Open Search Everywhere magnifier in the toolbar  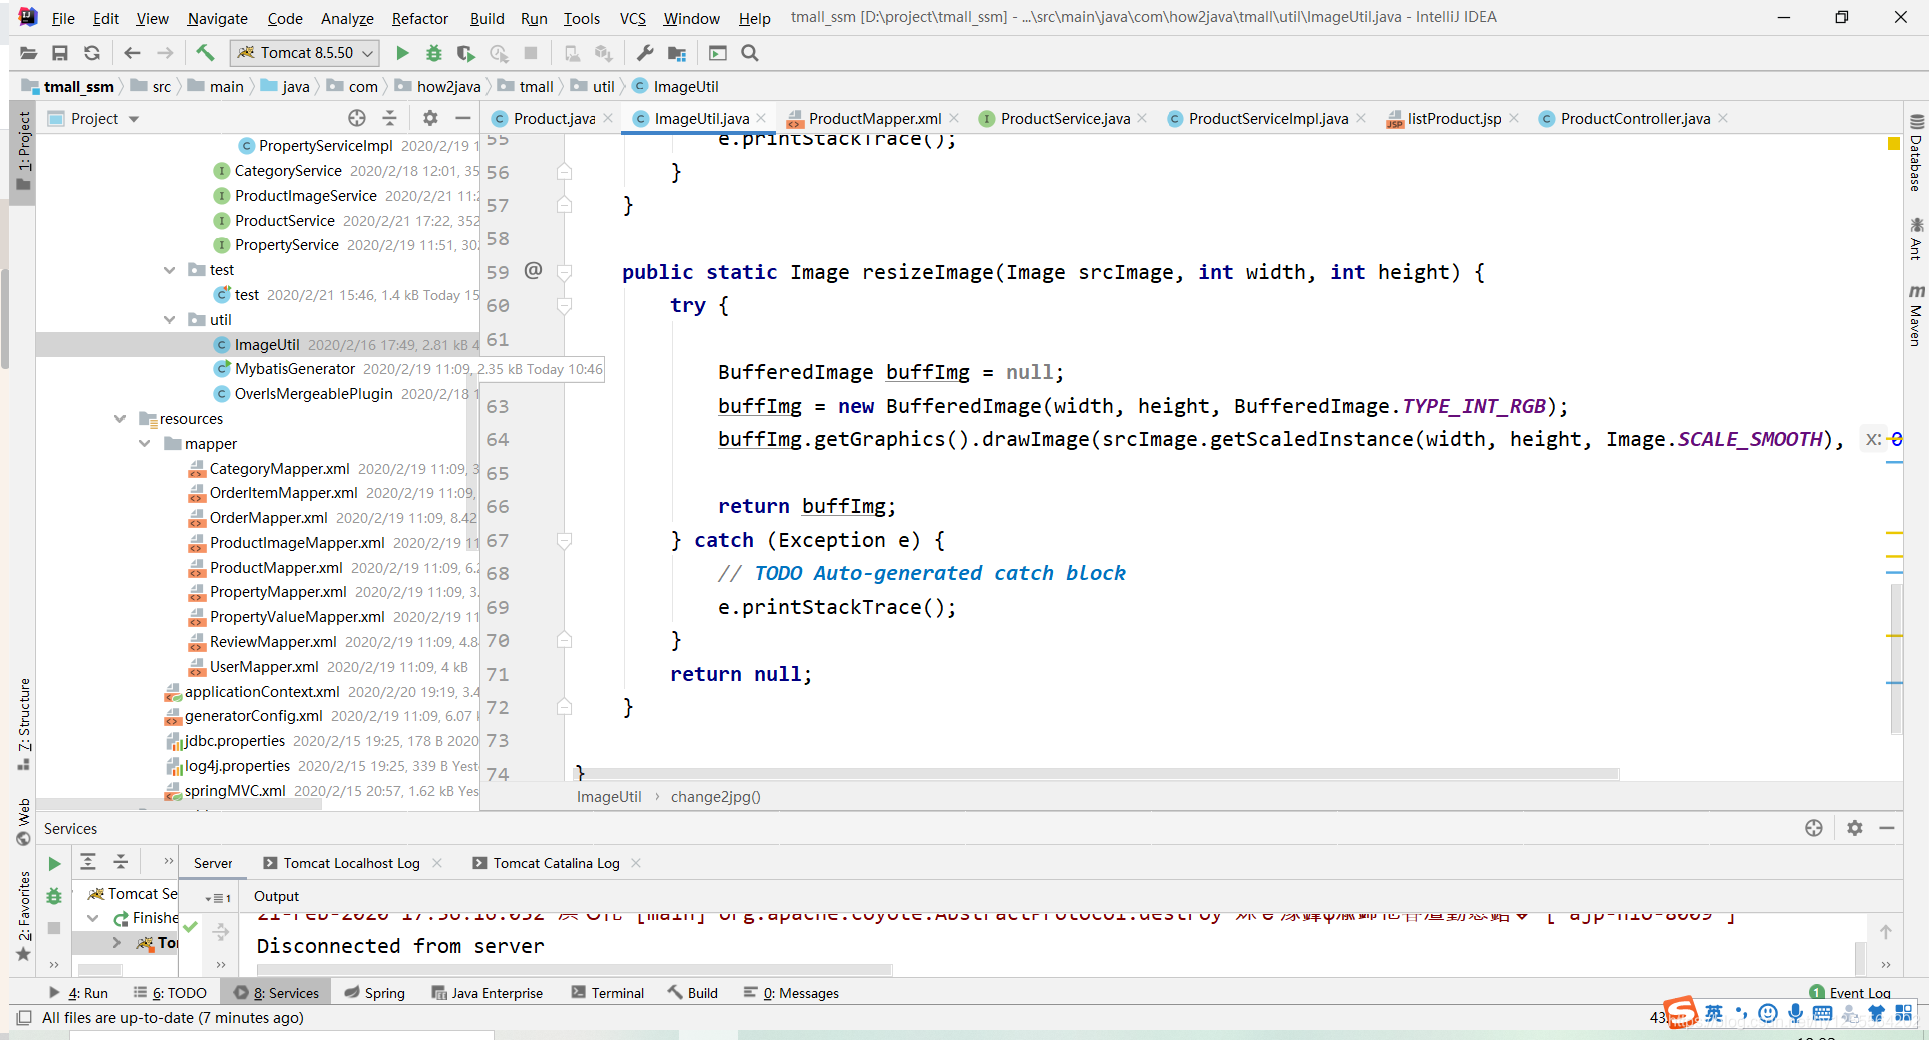(750, 53)
